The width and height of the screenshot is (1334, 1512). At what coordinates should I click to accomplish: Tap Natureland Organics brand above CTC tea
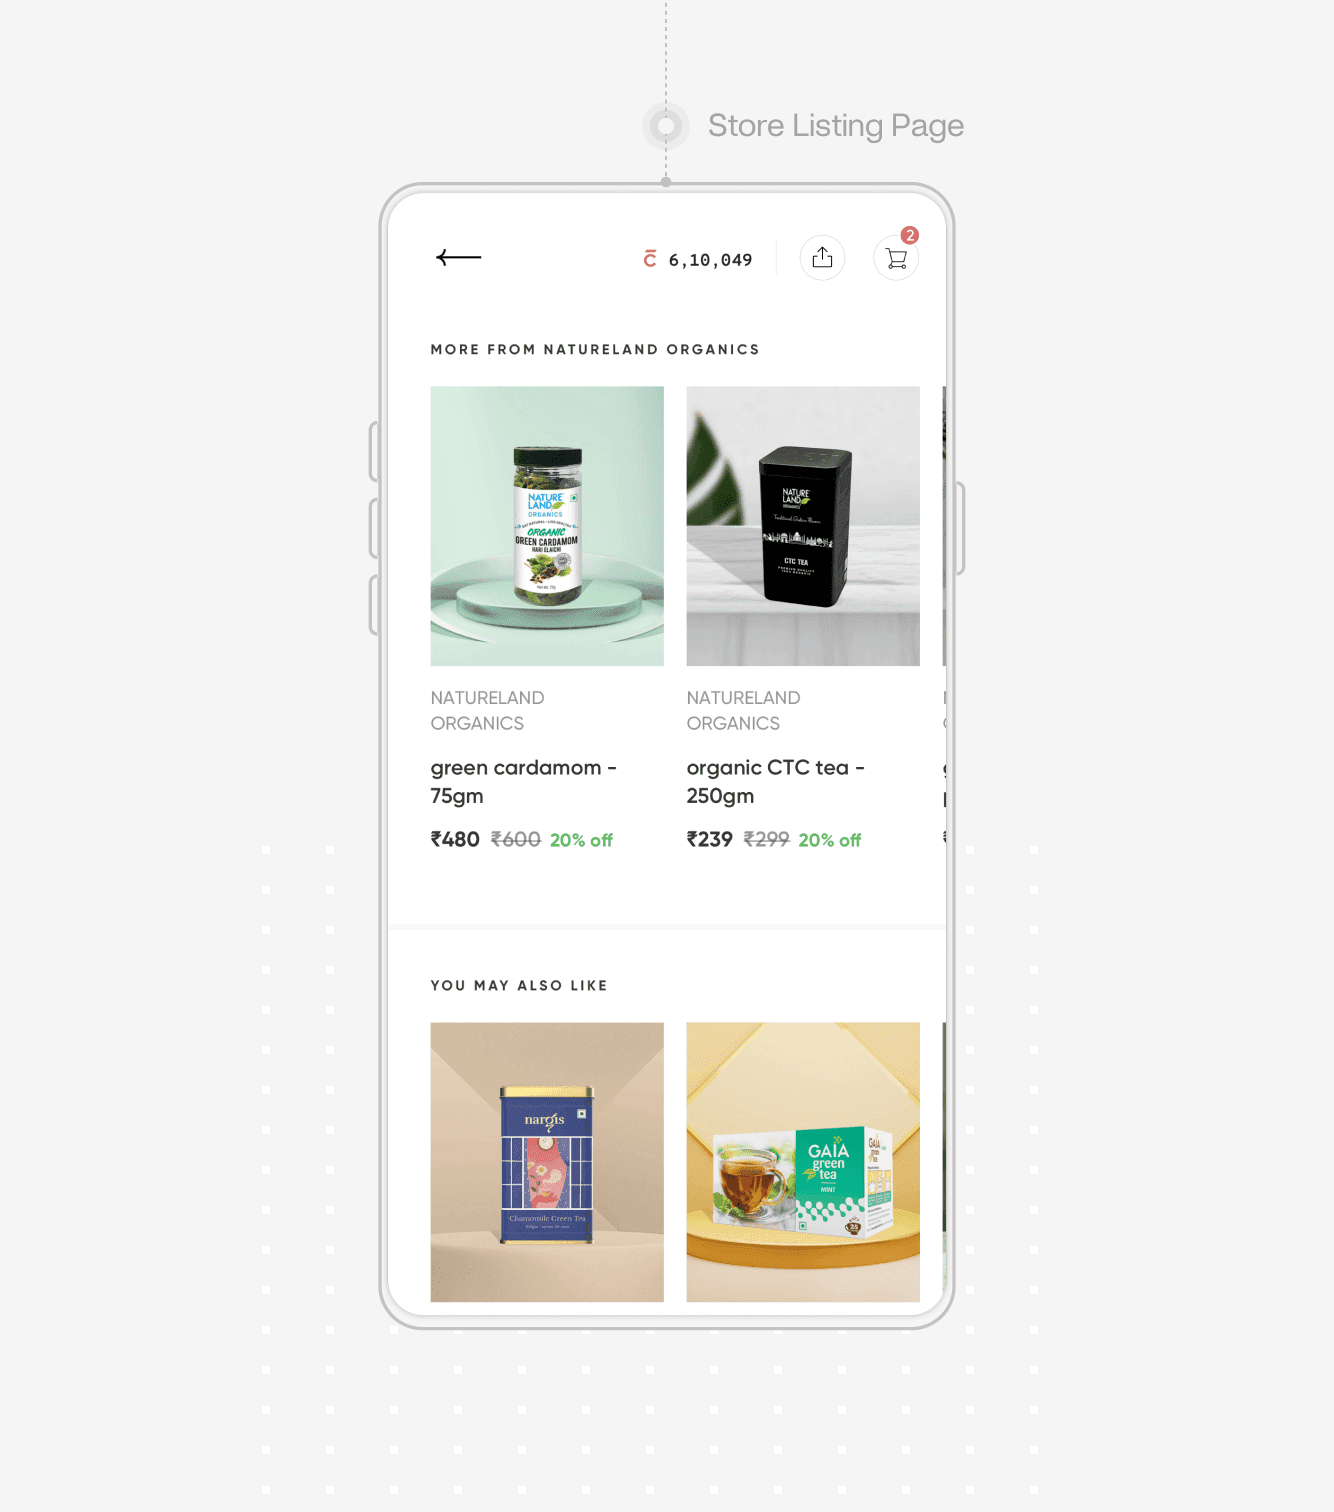pyautogui.click(x=744, y=710)
